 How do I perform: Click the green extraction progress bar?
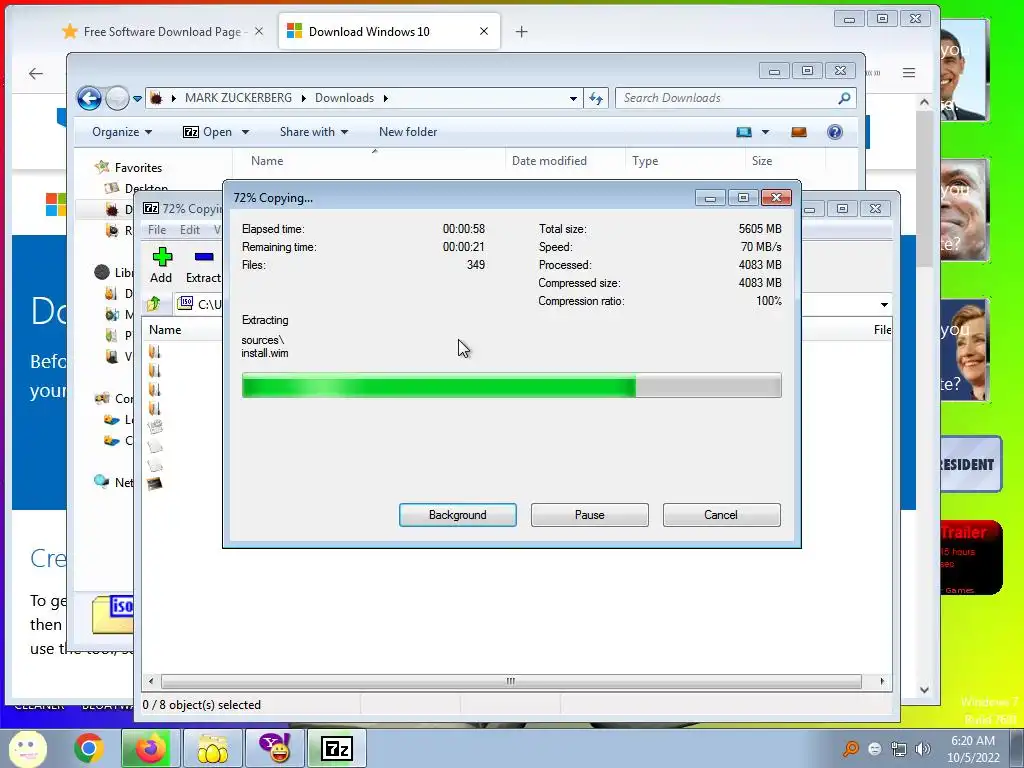pos(511,385)
